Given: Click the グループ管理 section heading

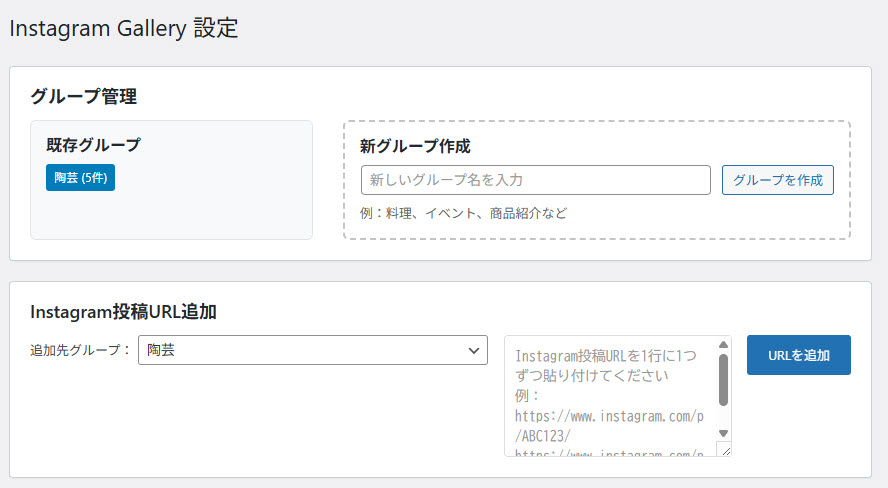Looking at the screenshot, I should point(84,96).
